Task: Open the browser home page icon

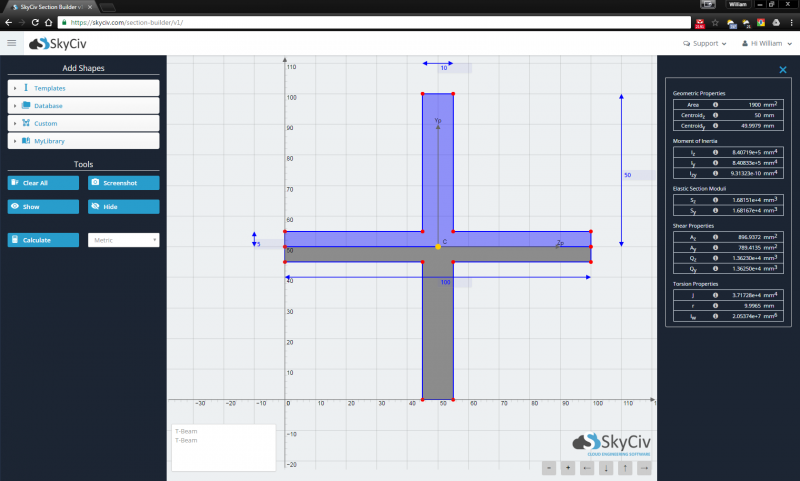Action: (x=48, y=22)
